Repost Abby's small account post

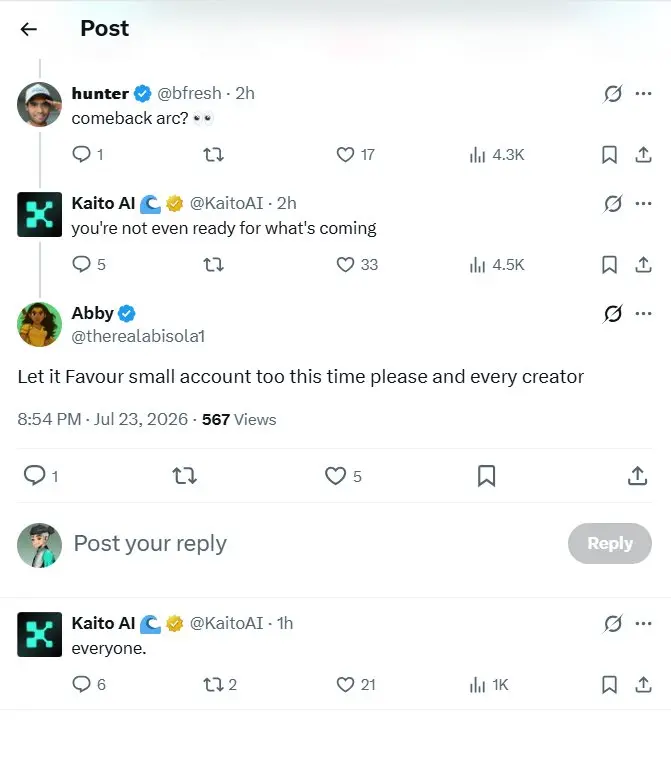[x=184, y=476]
